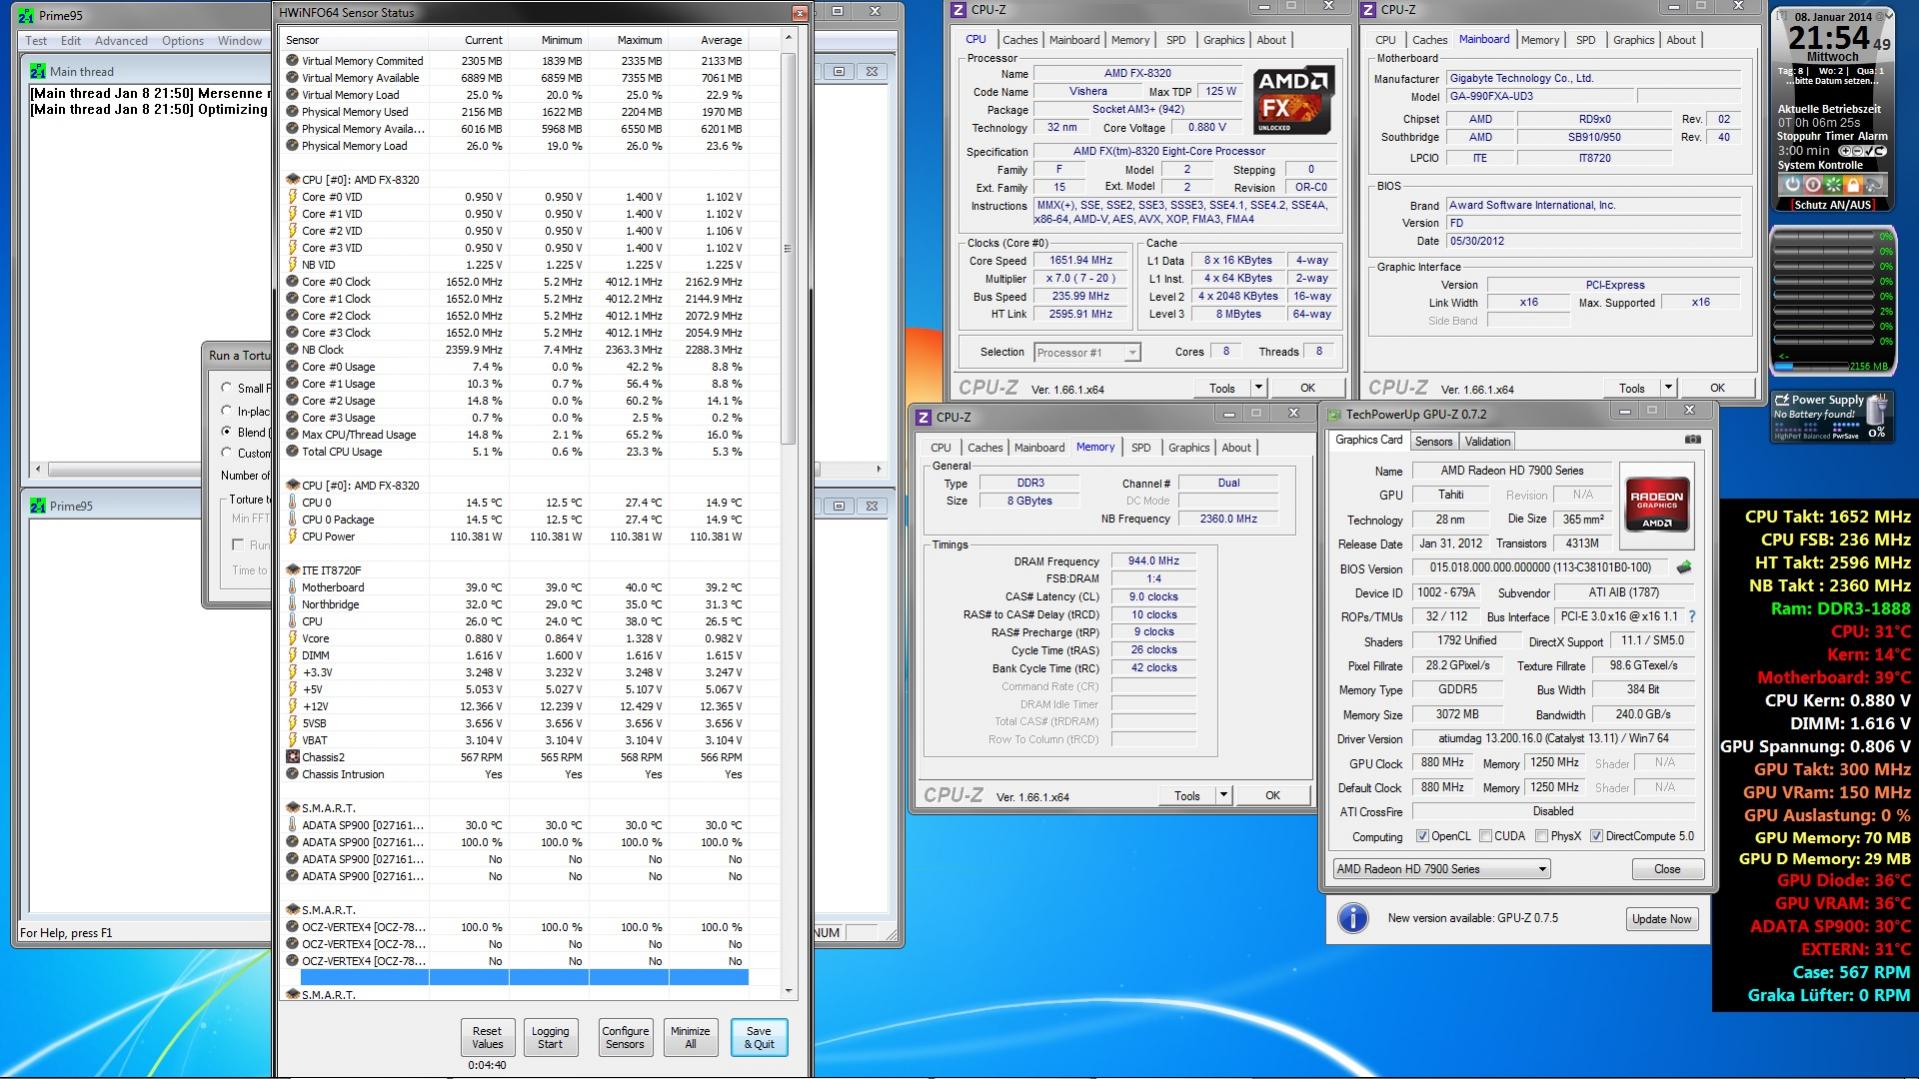
Task: Click the lightning icon beside Vcore row
Action: coord(293,638)
